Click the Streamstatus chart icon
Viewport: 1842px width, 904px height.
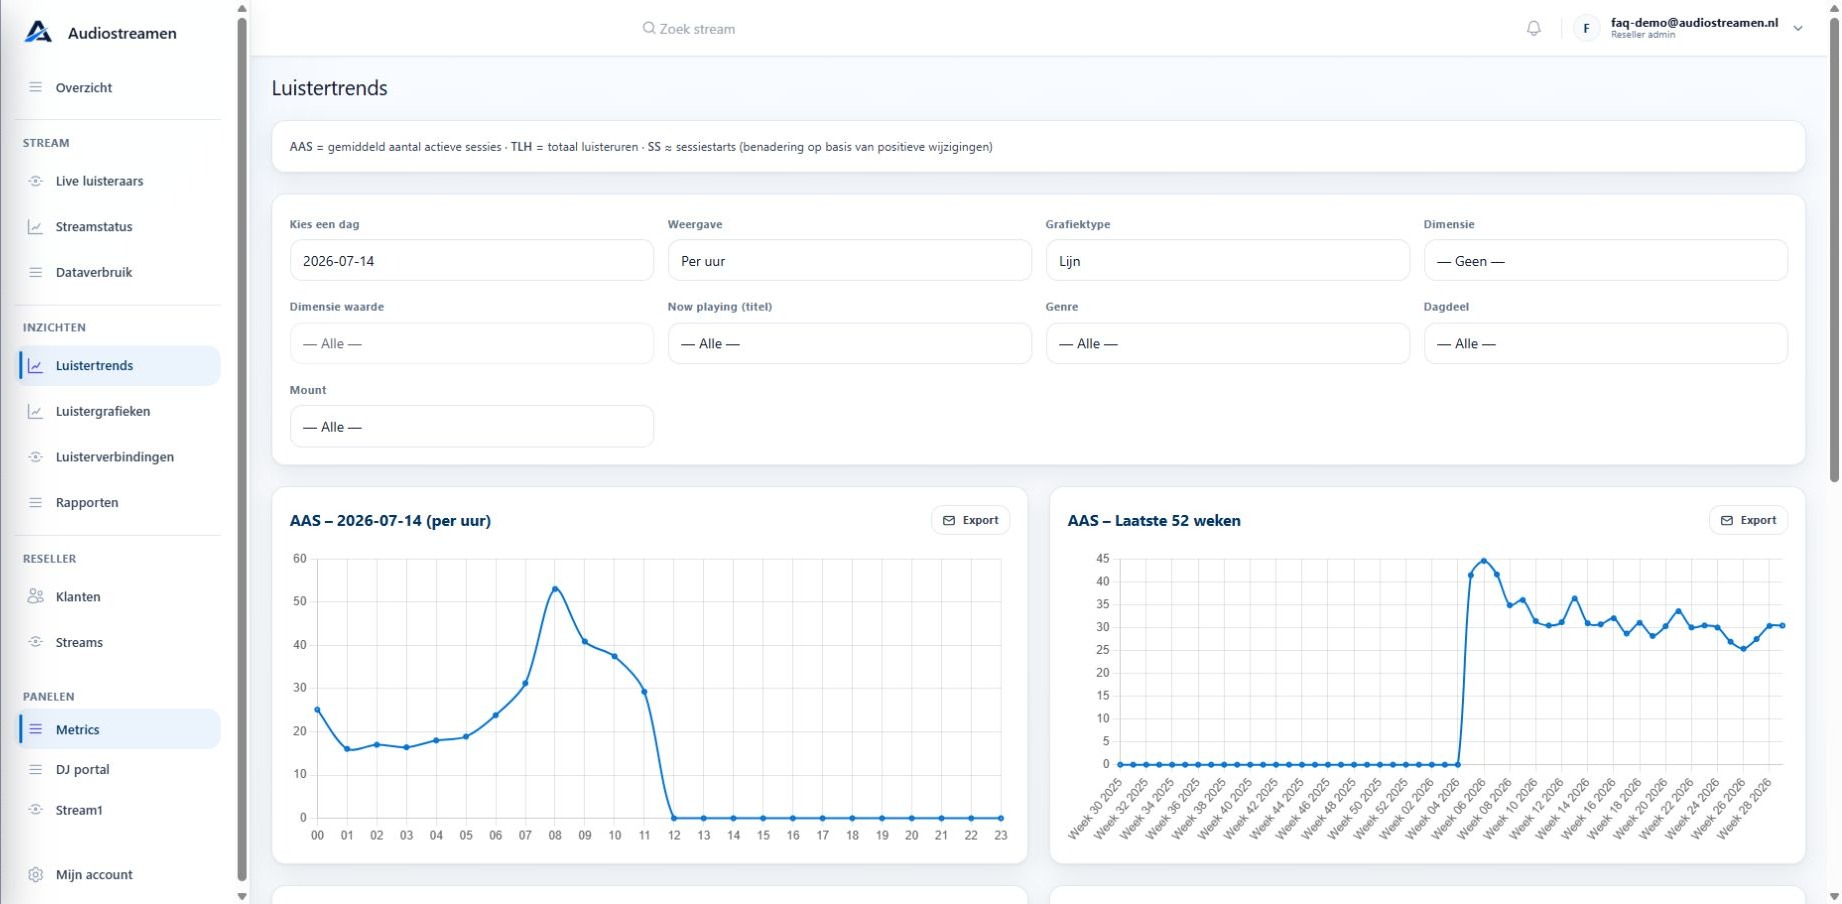tap(35, 227)
